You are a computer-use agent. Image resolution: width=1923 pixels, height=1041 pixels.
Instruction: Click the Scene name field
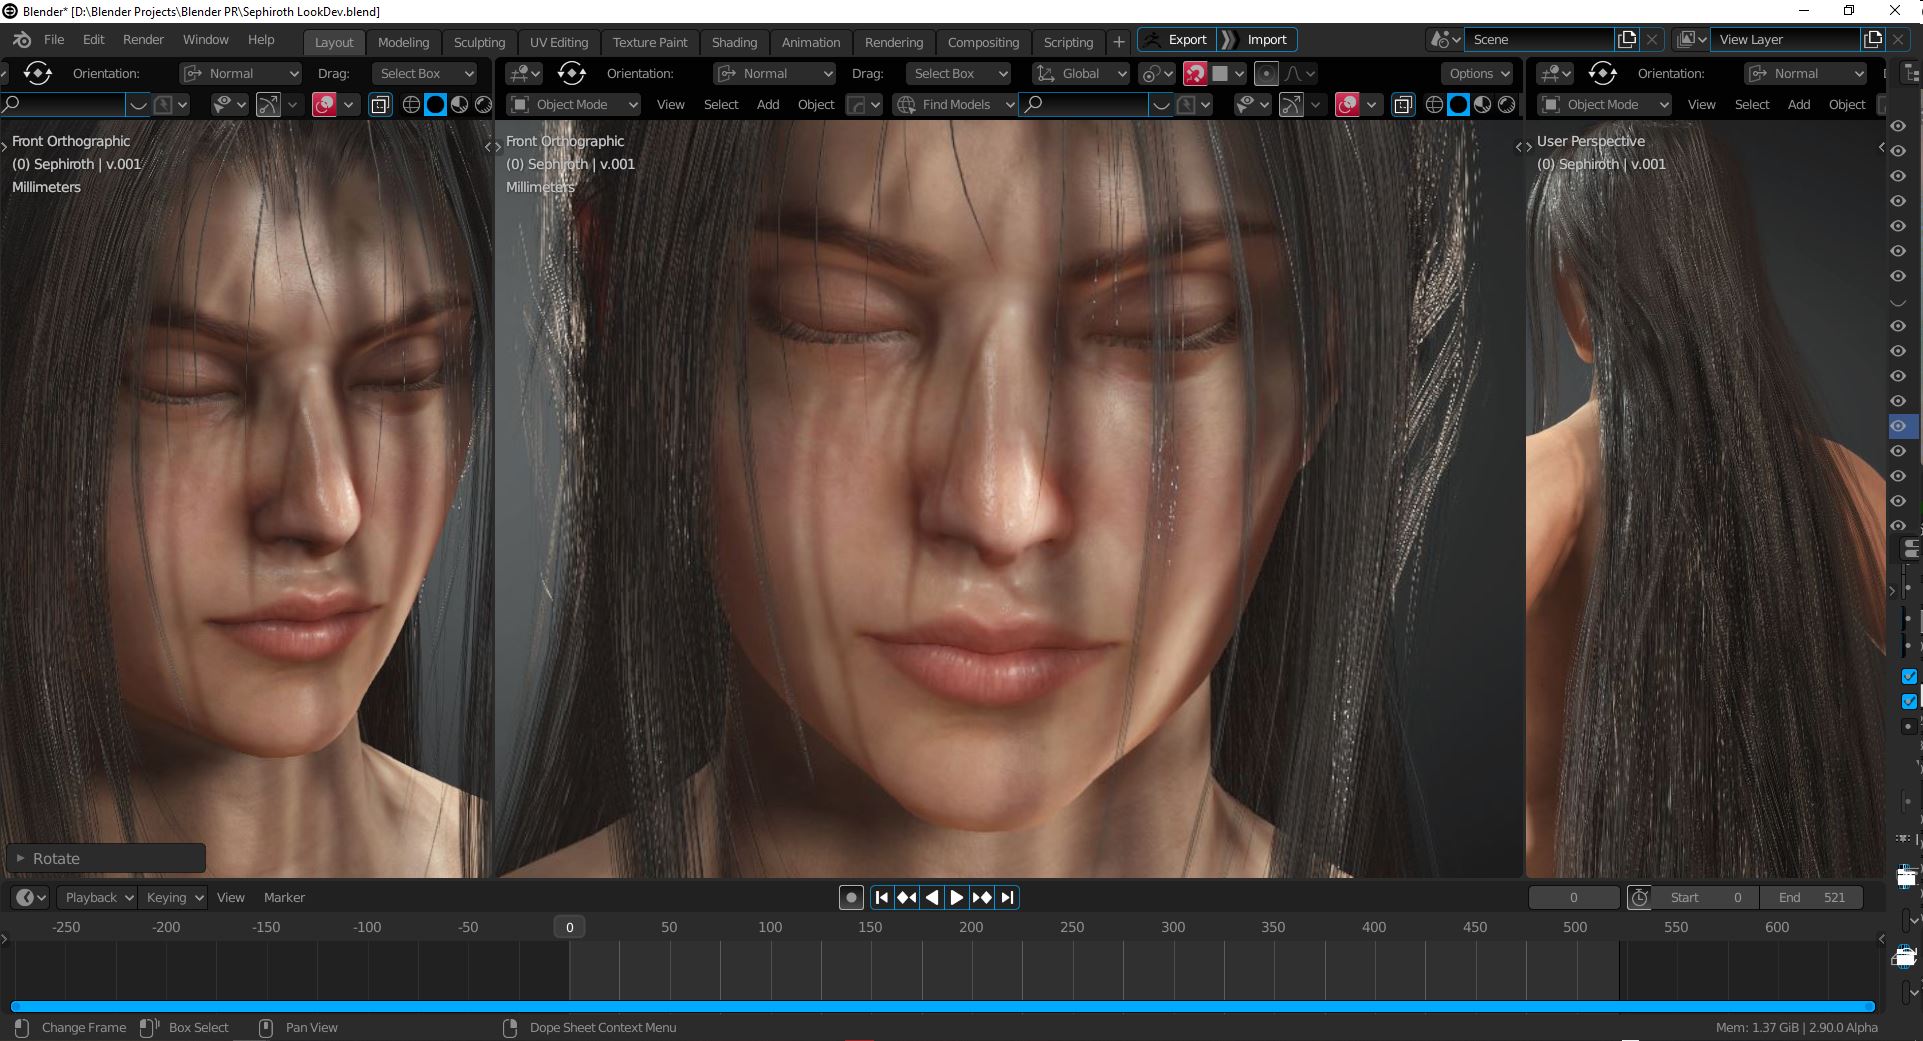click(x=1540, y=39)
